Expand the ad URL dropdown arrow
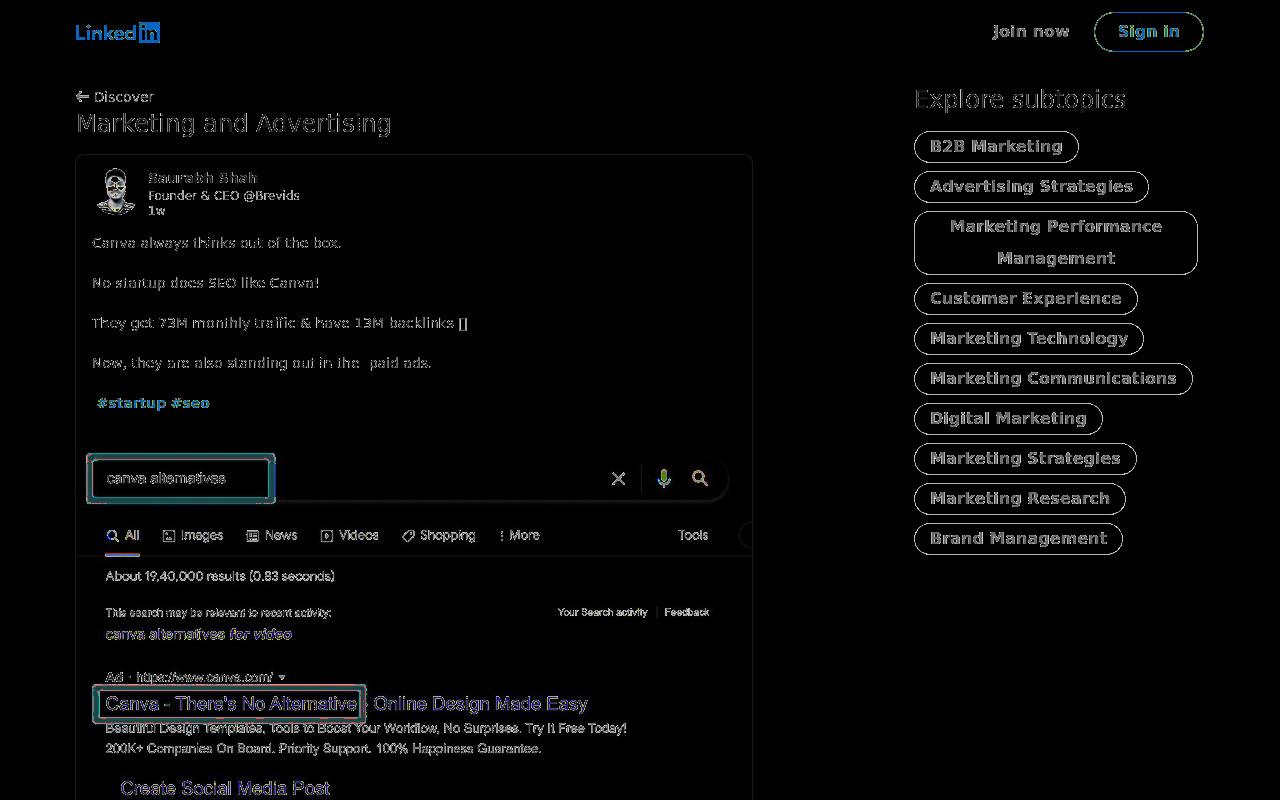1280x800 pixels. coord(282,678)
